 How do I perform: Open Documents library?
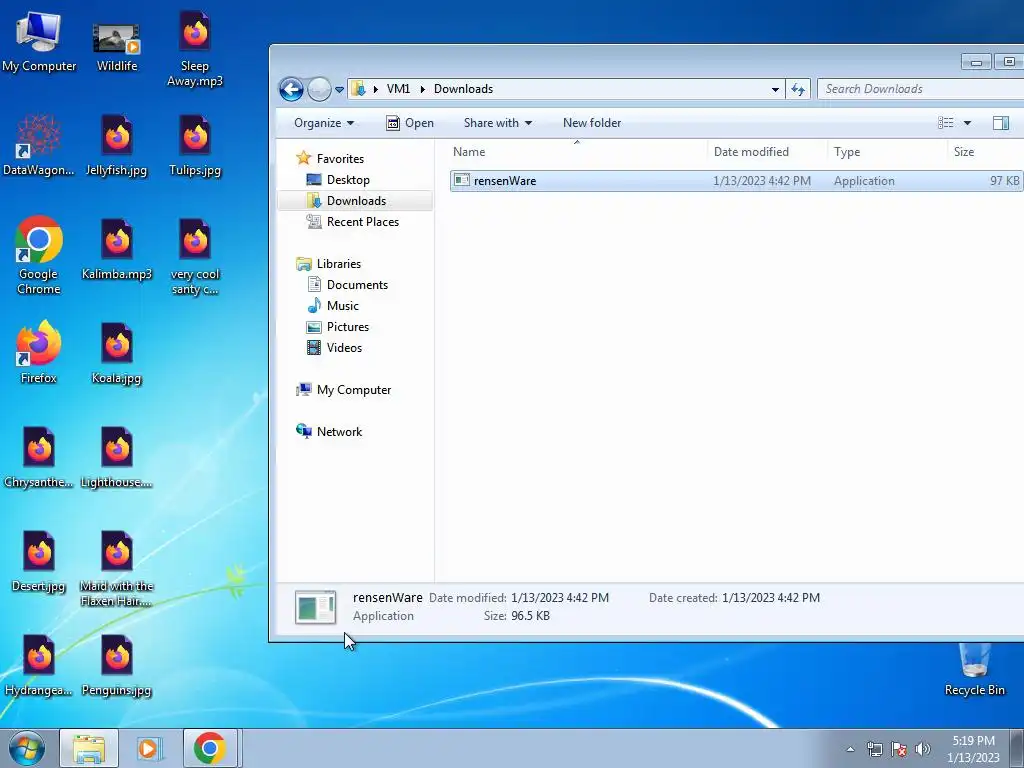(357, 285)
